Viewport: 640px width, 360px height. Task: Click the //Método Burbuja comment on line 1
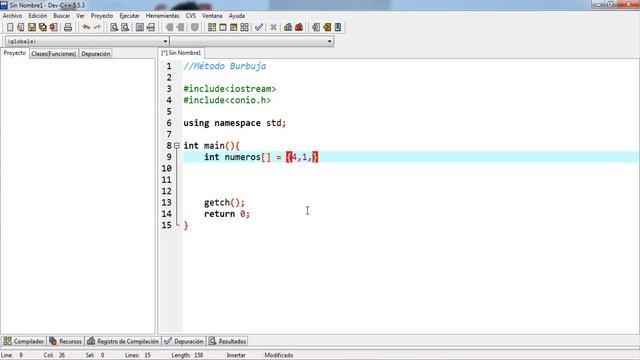pyautogui.click(x=225, y=66)
